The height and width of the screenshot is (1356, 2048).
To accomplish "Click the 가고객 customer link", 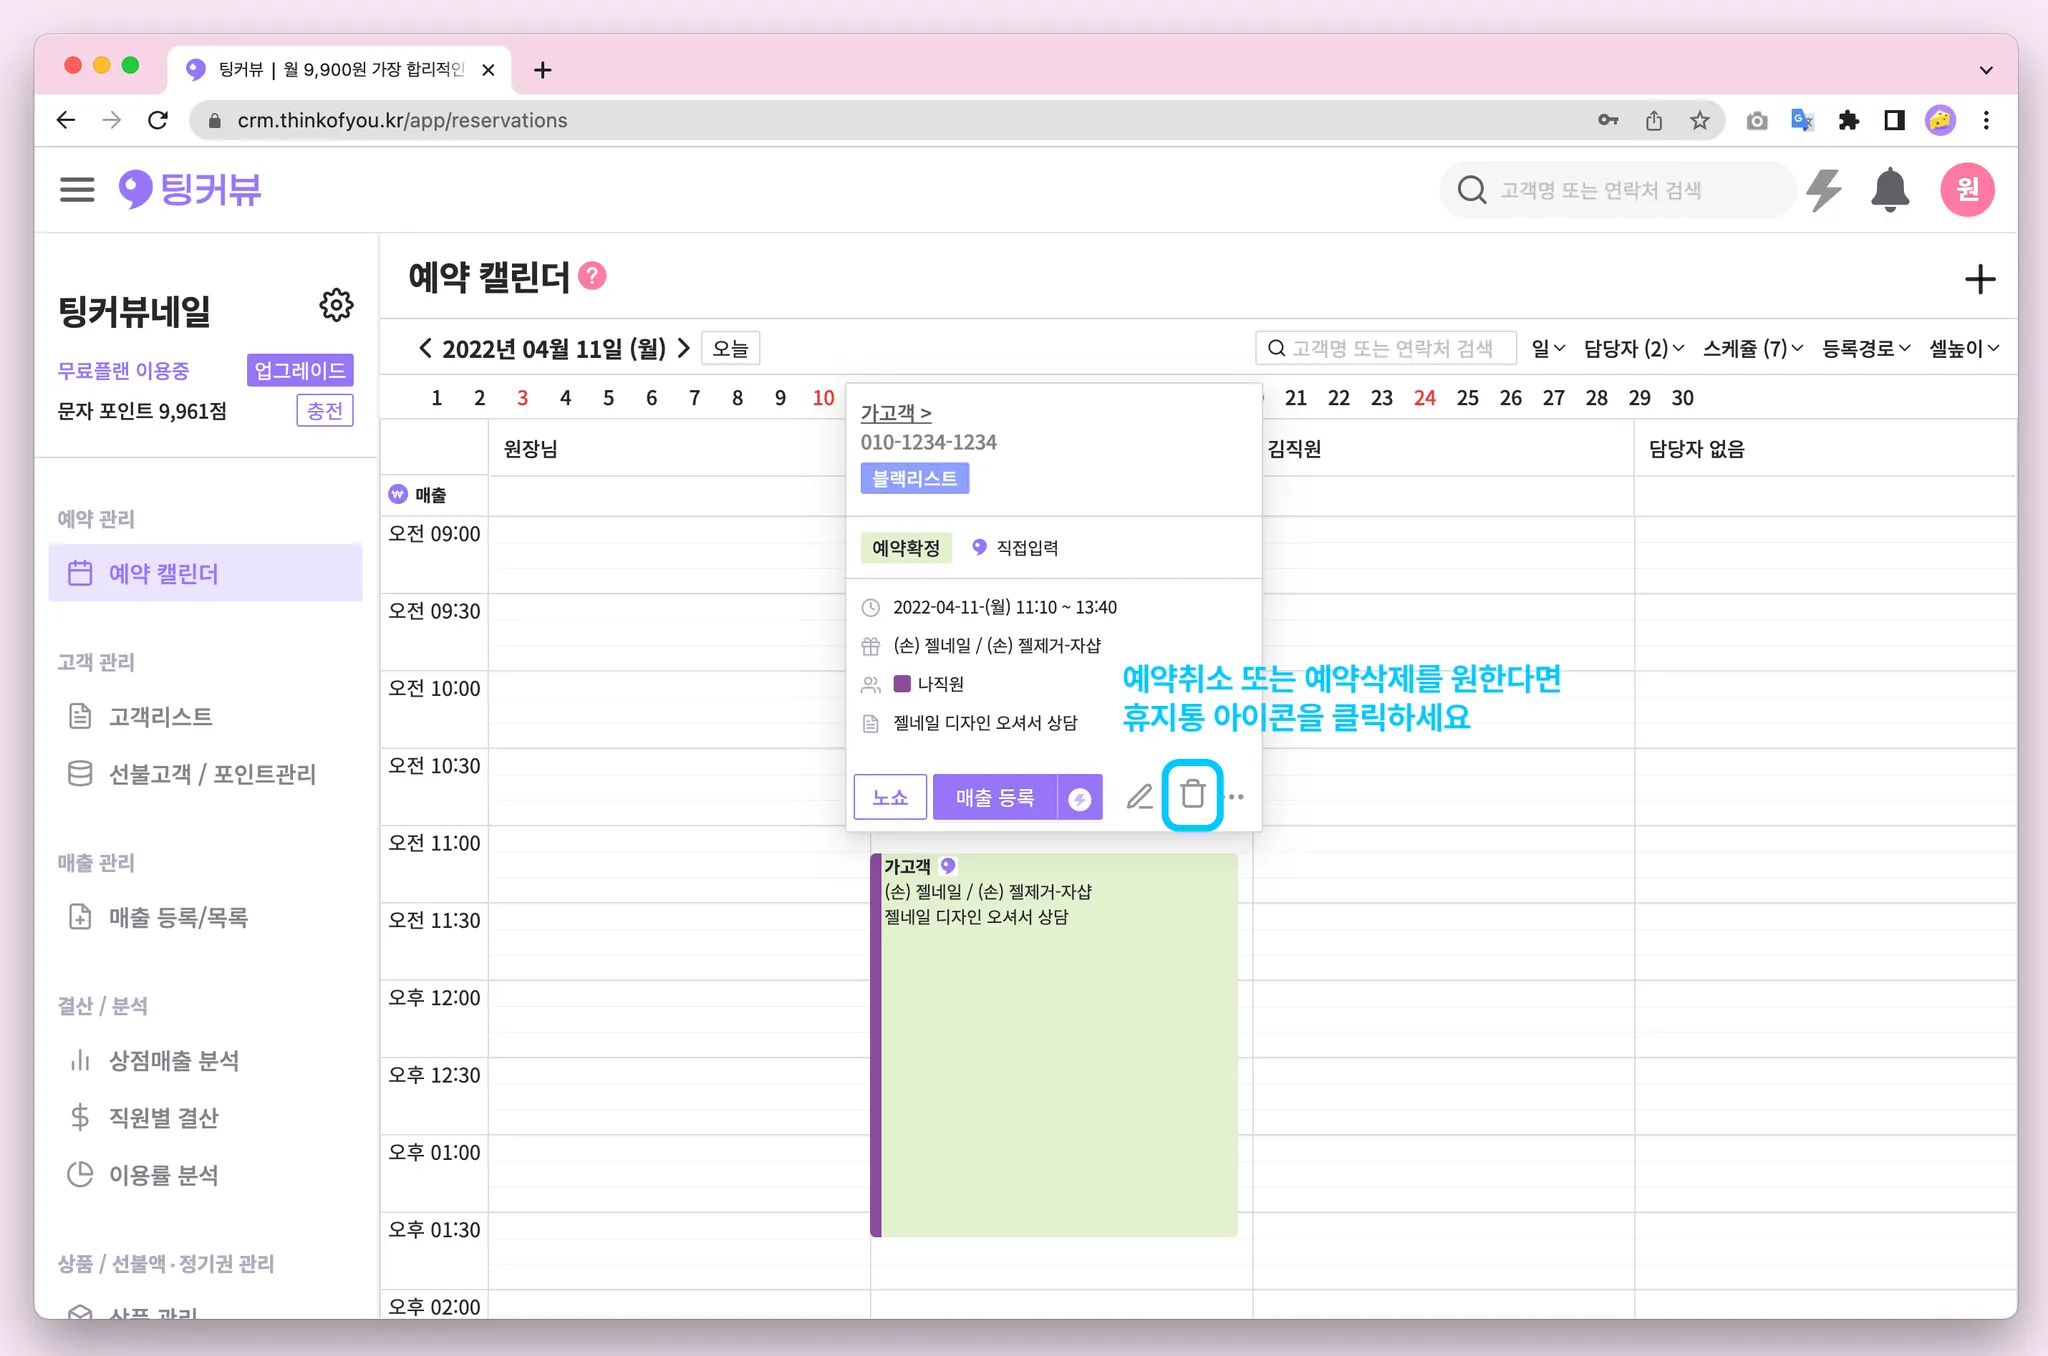I will coord(895,413).
